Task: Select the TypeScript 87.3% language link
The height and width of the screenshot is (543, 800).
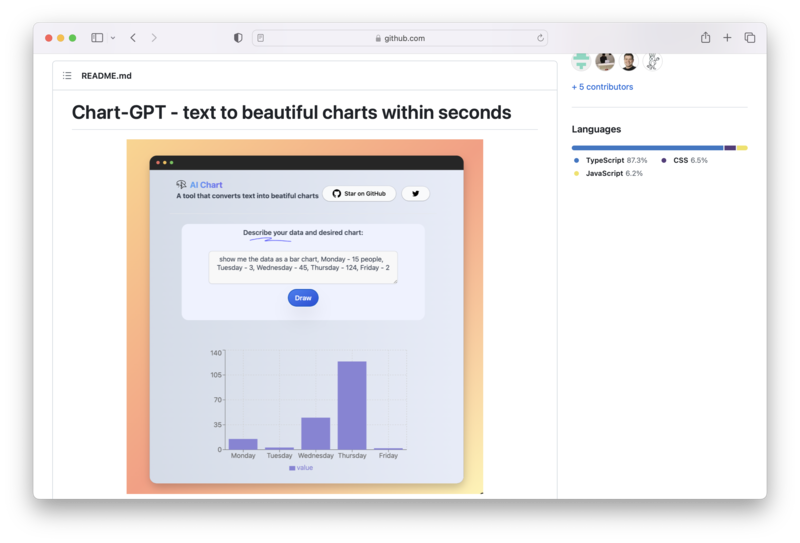Action: tap(615, 160)
